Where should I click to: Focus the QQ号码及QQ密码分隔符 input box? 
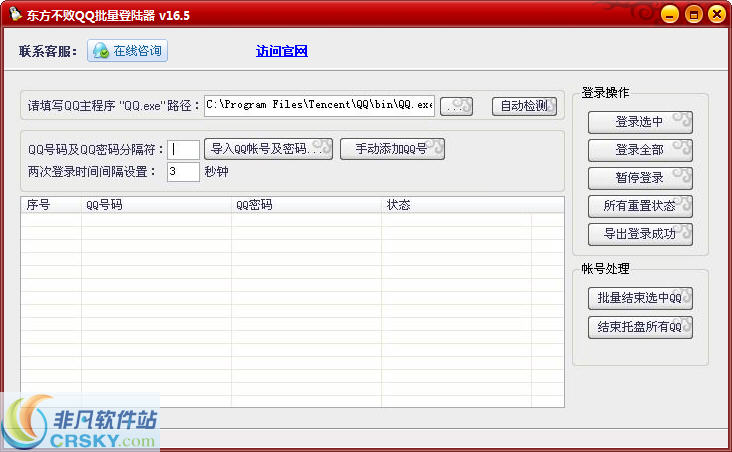[183, 149]
